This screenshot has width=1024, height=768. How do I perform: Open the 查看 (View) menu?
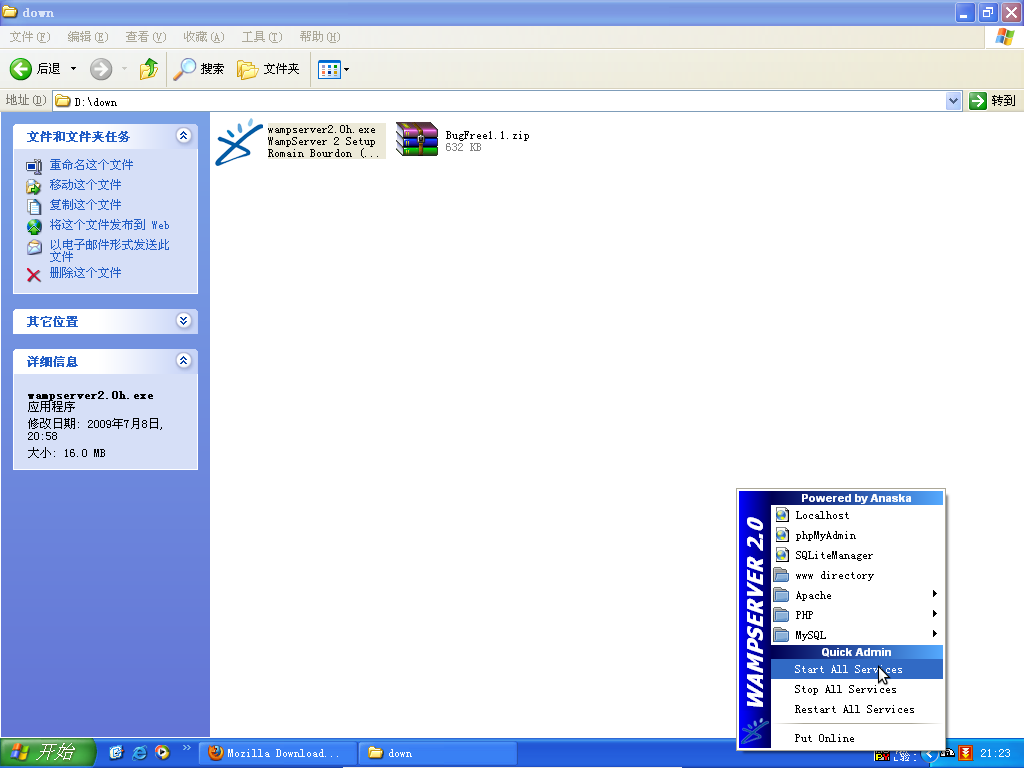146,37
